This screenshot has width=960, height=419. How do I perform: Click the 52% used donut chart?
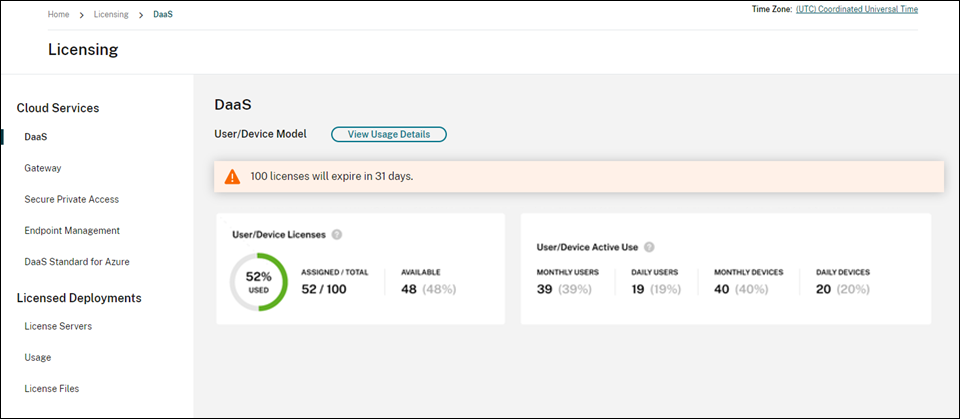coord(259,281)
